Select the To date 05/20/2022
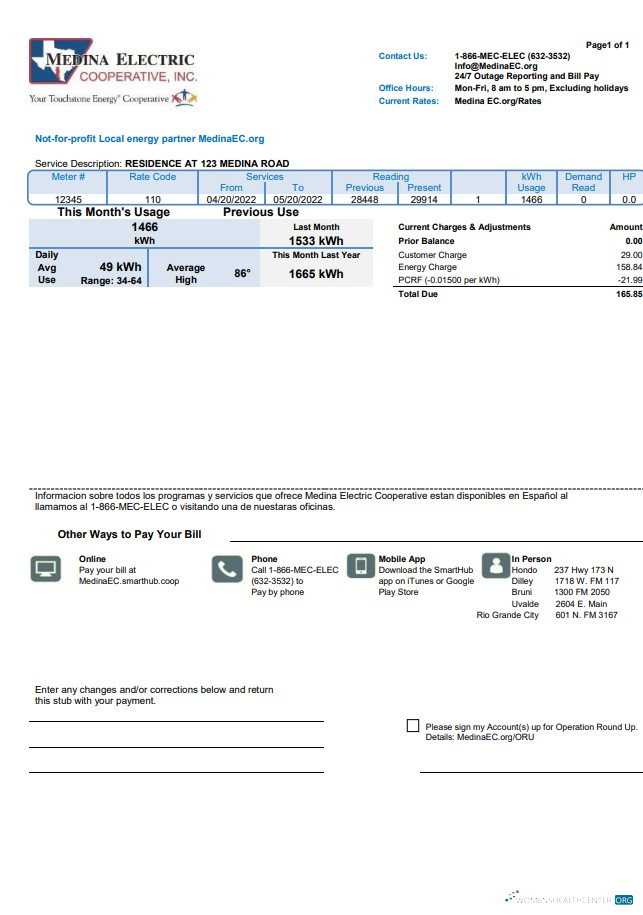Image resolution: width=643 pixels, height=915 pixels. (x=298, y=200)
